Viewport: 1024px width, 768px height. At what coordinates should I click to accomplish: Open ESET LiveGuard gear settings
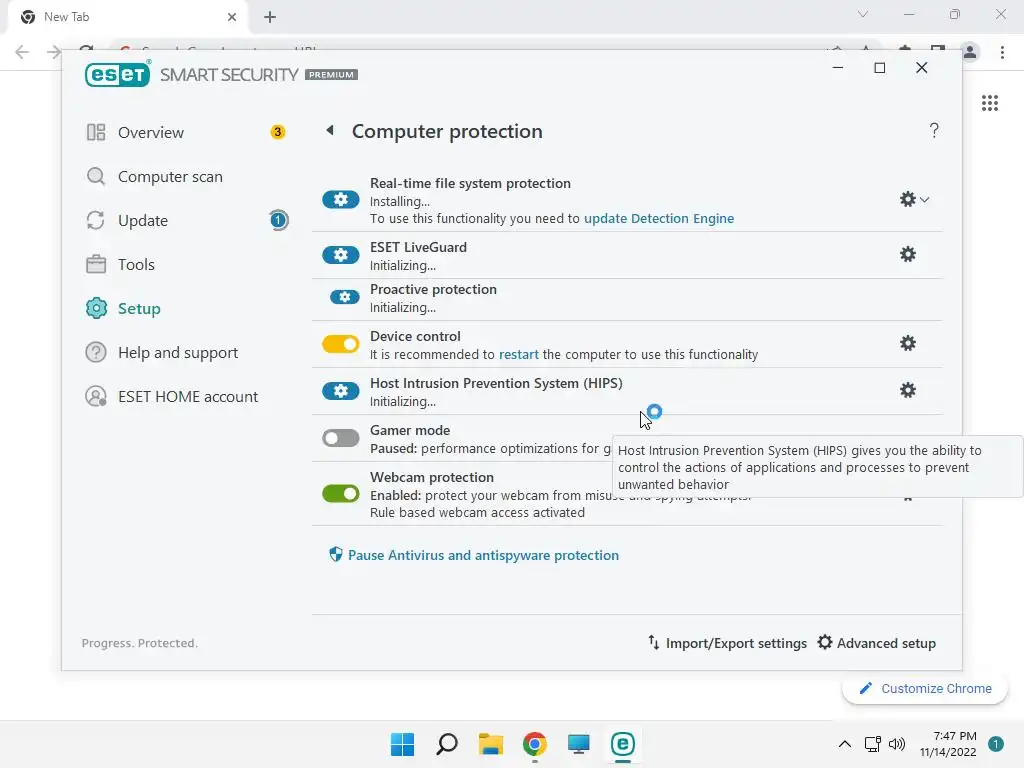[908, 254]
